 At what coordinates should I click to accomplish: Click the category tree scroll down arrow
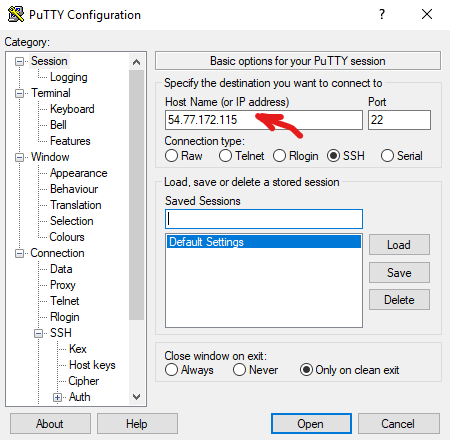136,397
